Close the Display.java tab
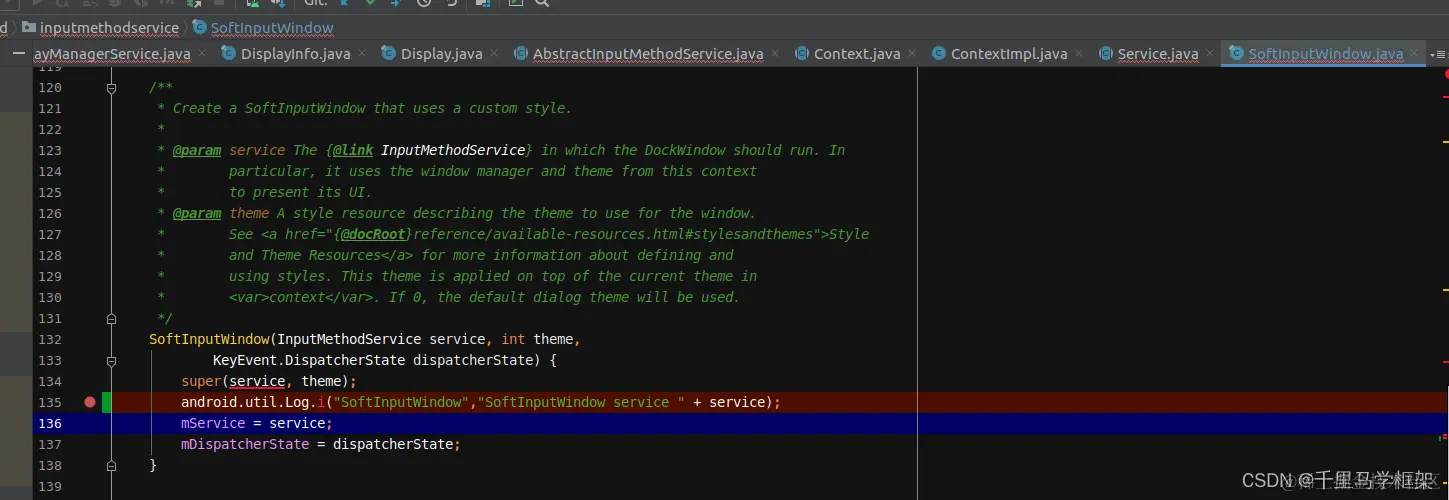This screenshot has height=500, width=1449. tap(494, 54)
